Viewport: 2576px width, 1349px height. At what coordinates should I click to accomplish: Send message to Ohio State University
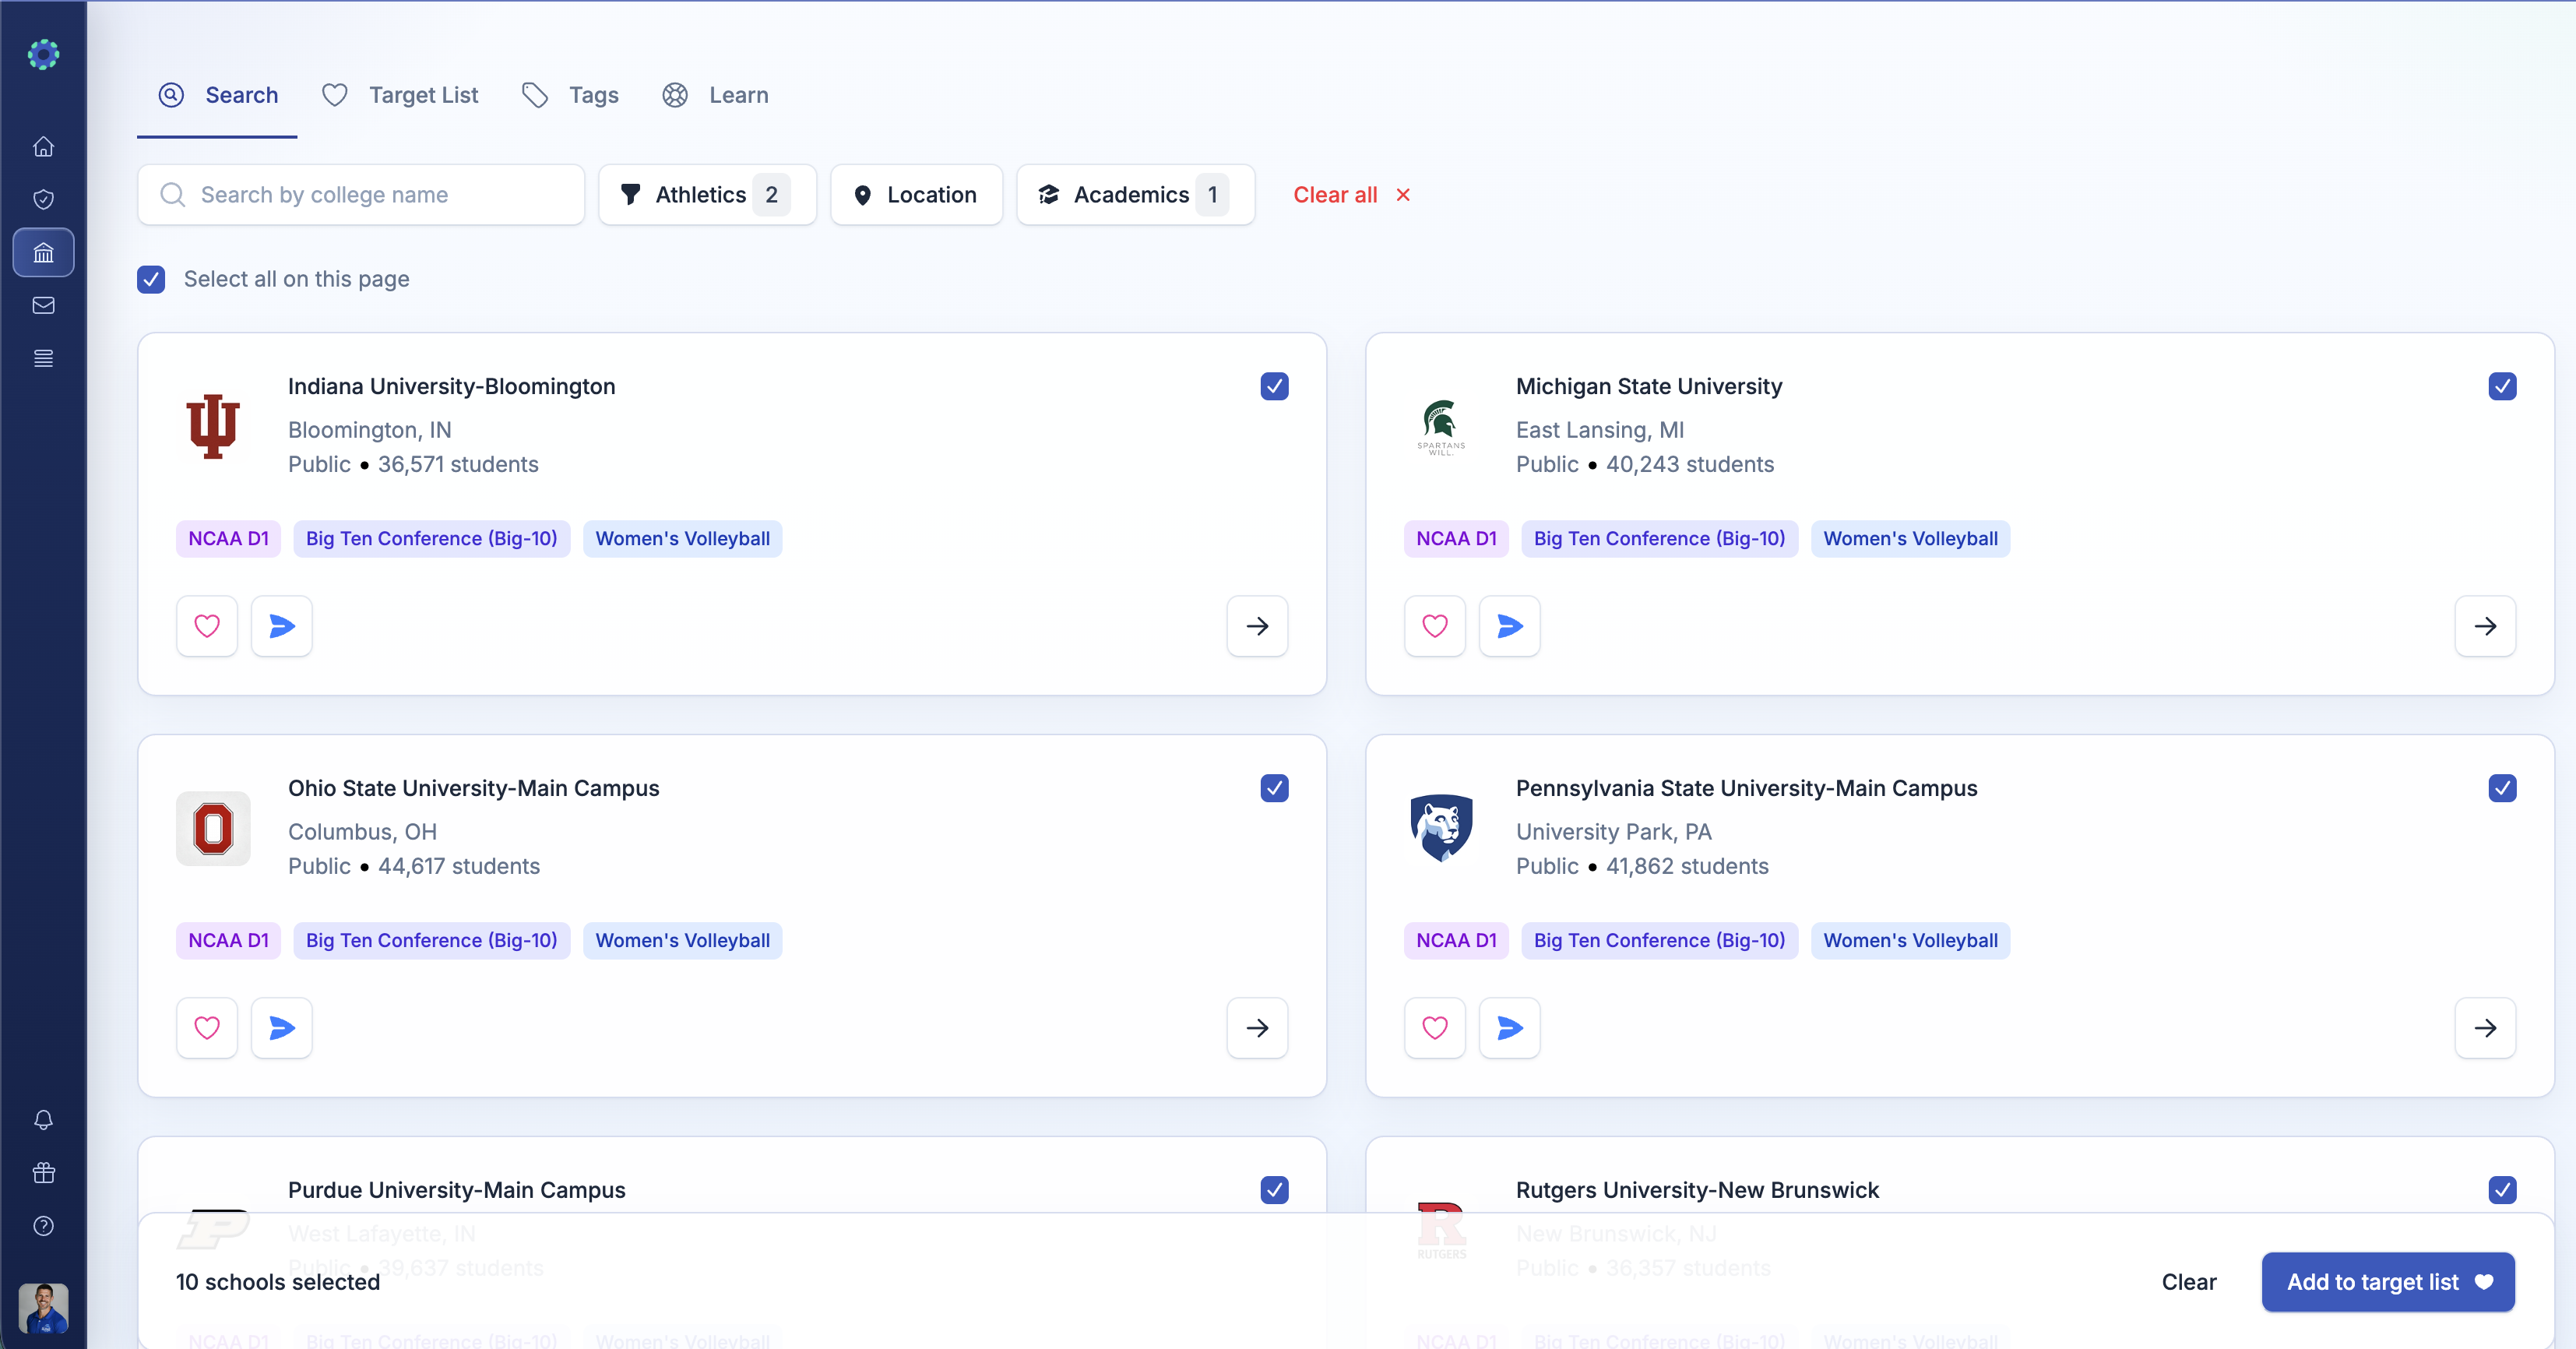click(282, 1028)
